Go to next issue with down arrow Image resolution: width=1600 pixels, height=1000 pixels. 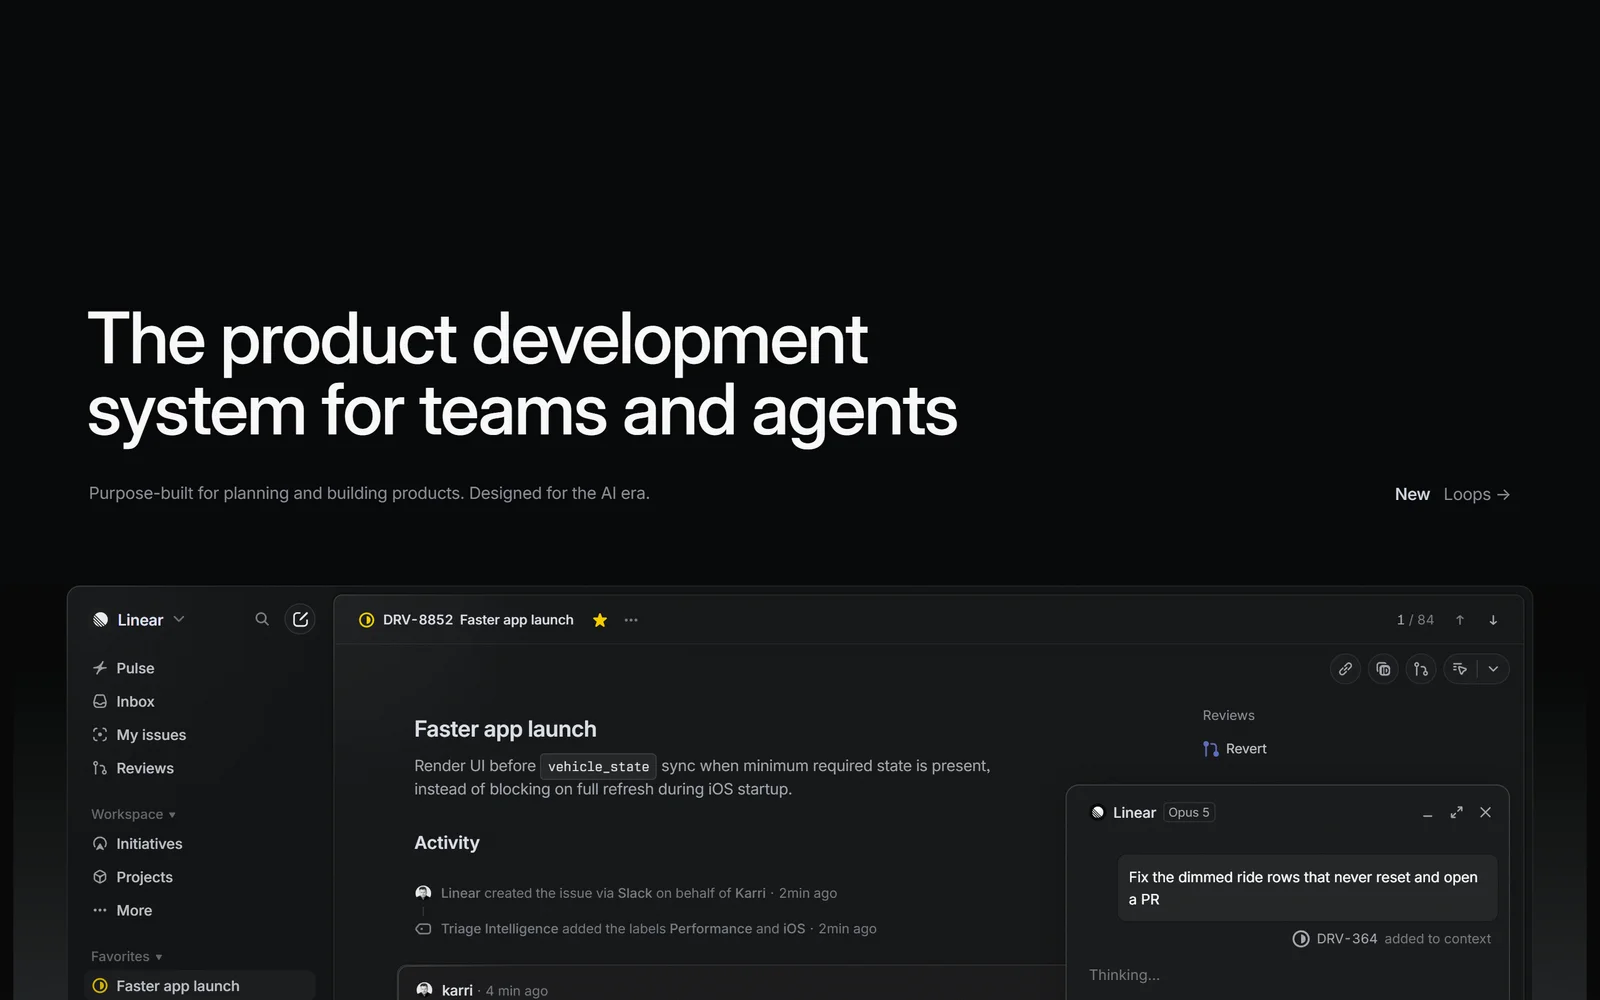click(x=1493, y=620)
